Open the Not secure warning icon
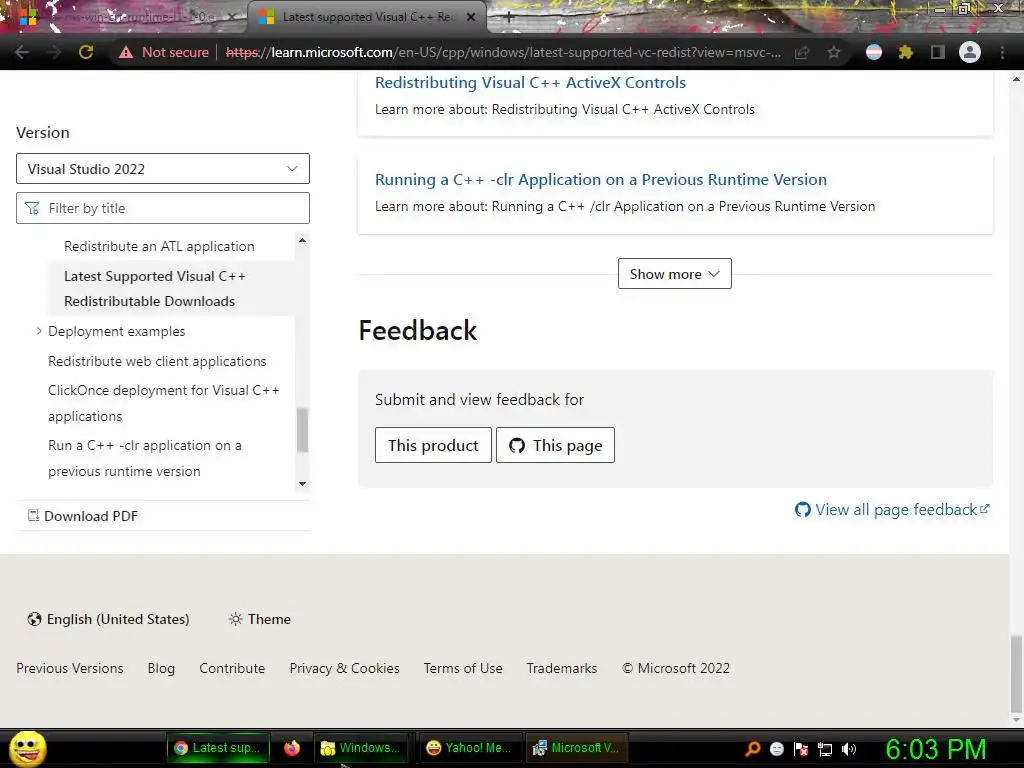The height and width of the screenshot is (768, 1024). pyautogui.click(x=126, y=52)
